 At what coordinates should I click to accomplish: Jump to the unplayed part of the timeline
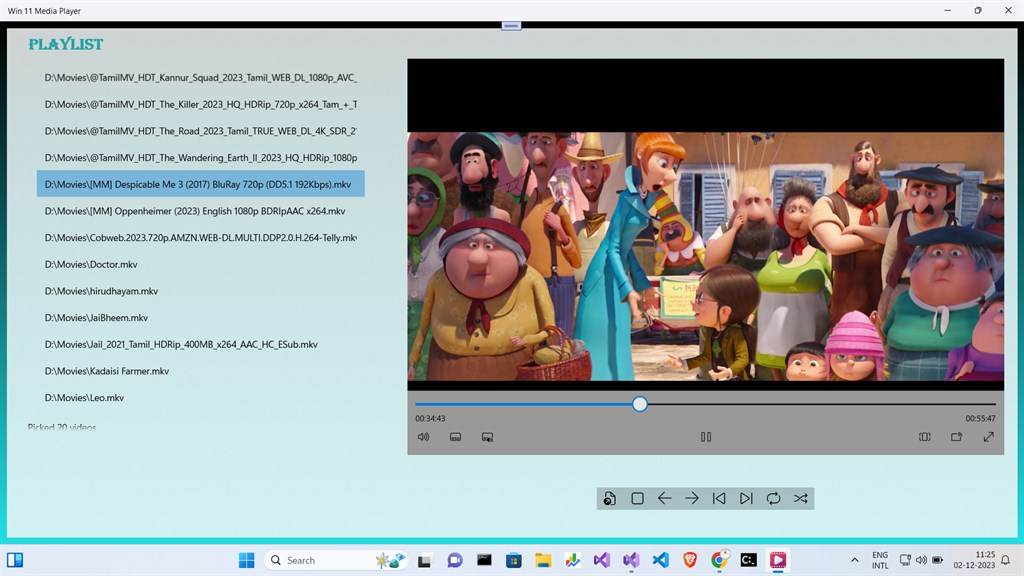point(822,404)
